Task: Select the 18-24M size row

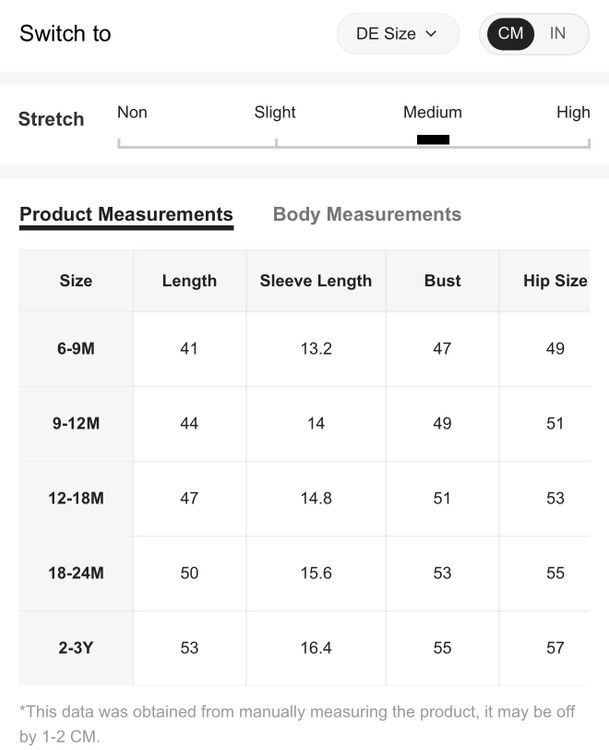Action: click(76, 573)
